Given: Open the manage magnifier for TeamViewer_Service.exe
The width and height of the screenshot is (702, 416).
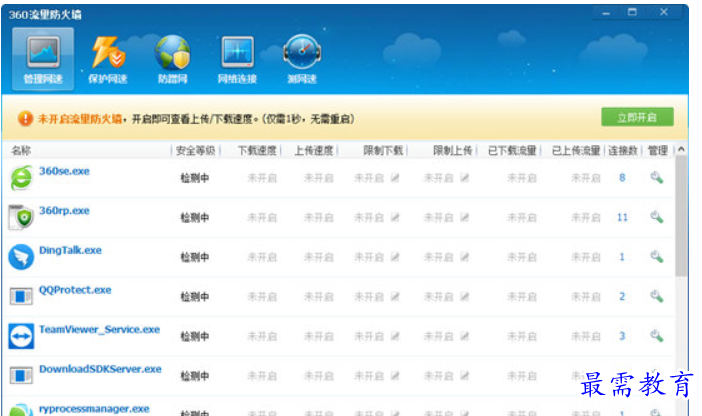Looking at the screenshot, I should (656, 336).
